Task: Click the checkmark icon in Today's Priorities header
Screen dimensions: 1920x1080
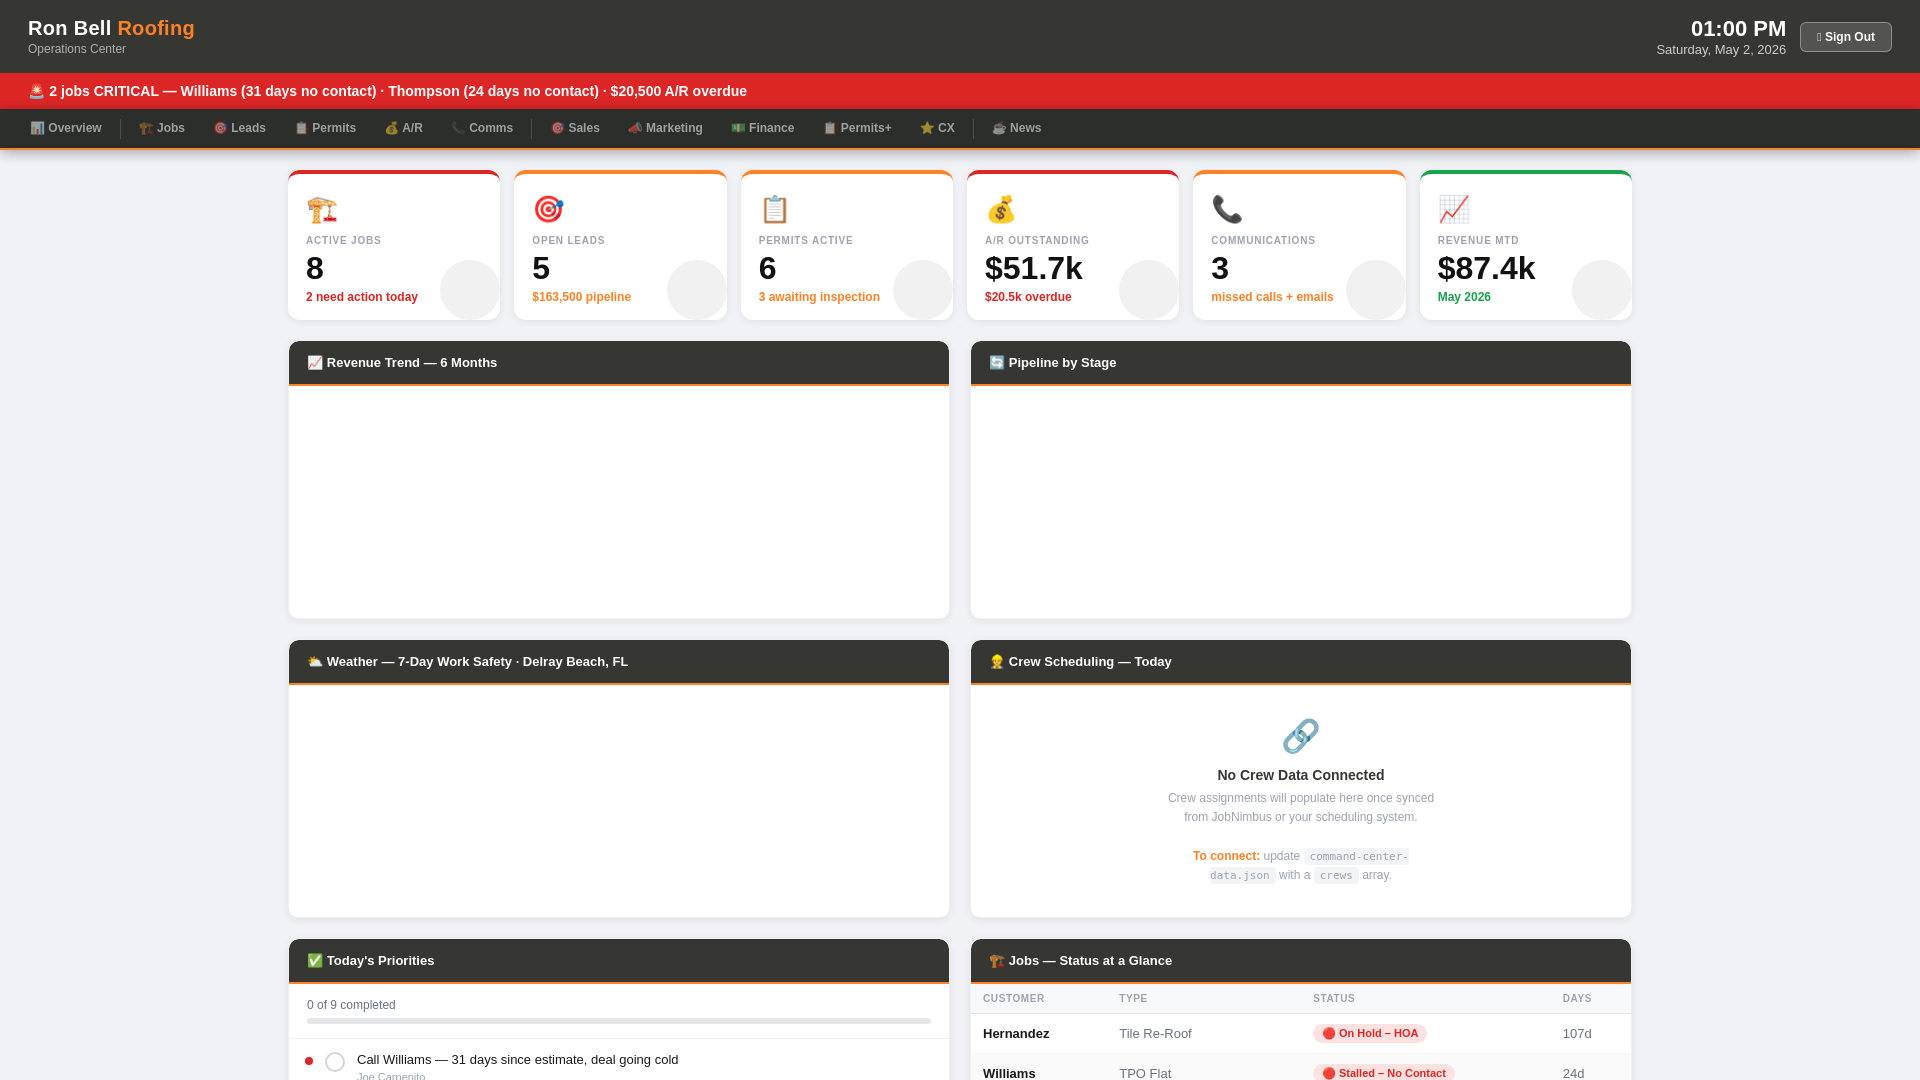Action: point(315,961)
